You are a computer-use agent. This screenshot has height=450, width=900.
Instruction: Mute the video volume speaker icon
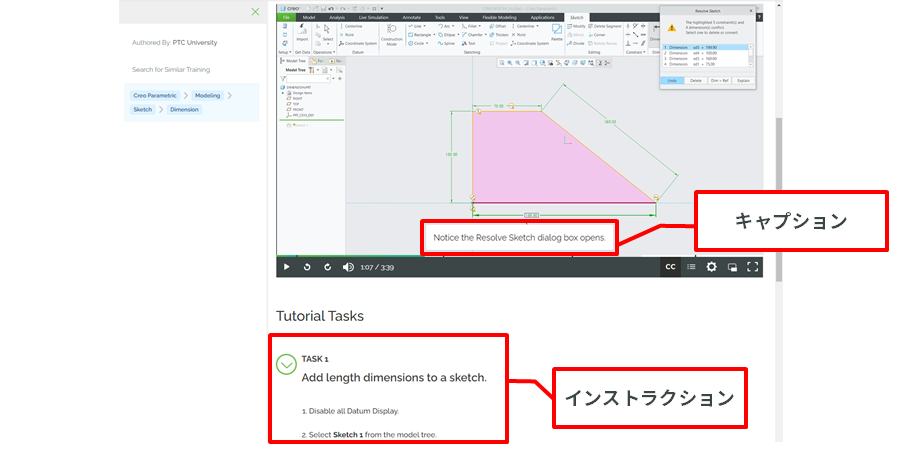348,267
